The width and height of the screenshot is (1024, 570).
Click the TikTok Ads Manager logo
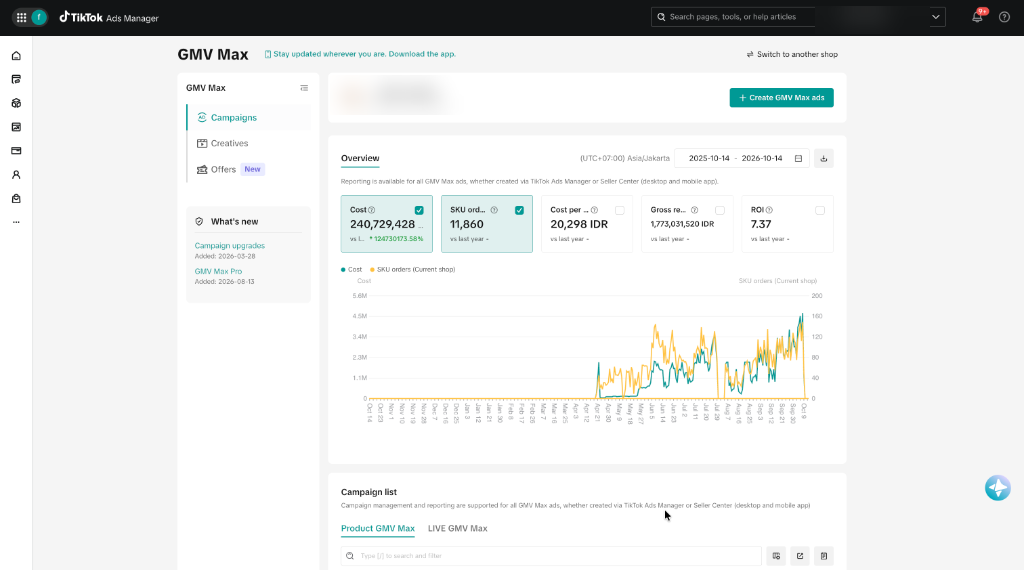pos(109,18)
